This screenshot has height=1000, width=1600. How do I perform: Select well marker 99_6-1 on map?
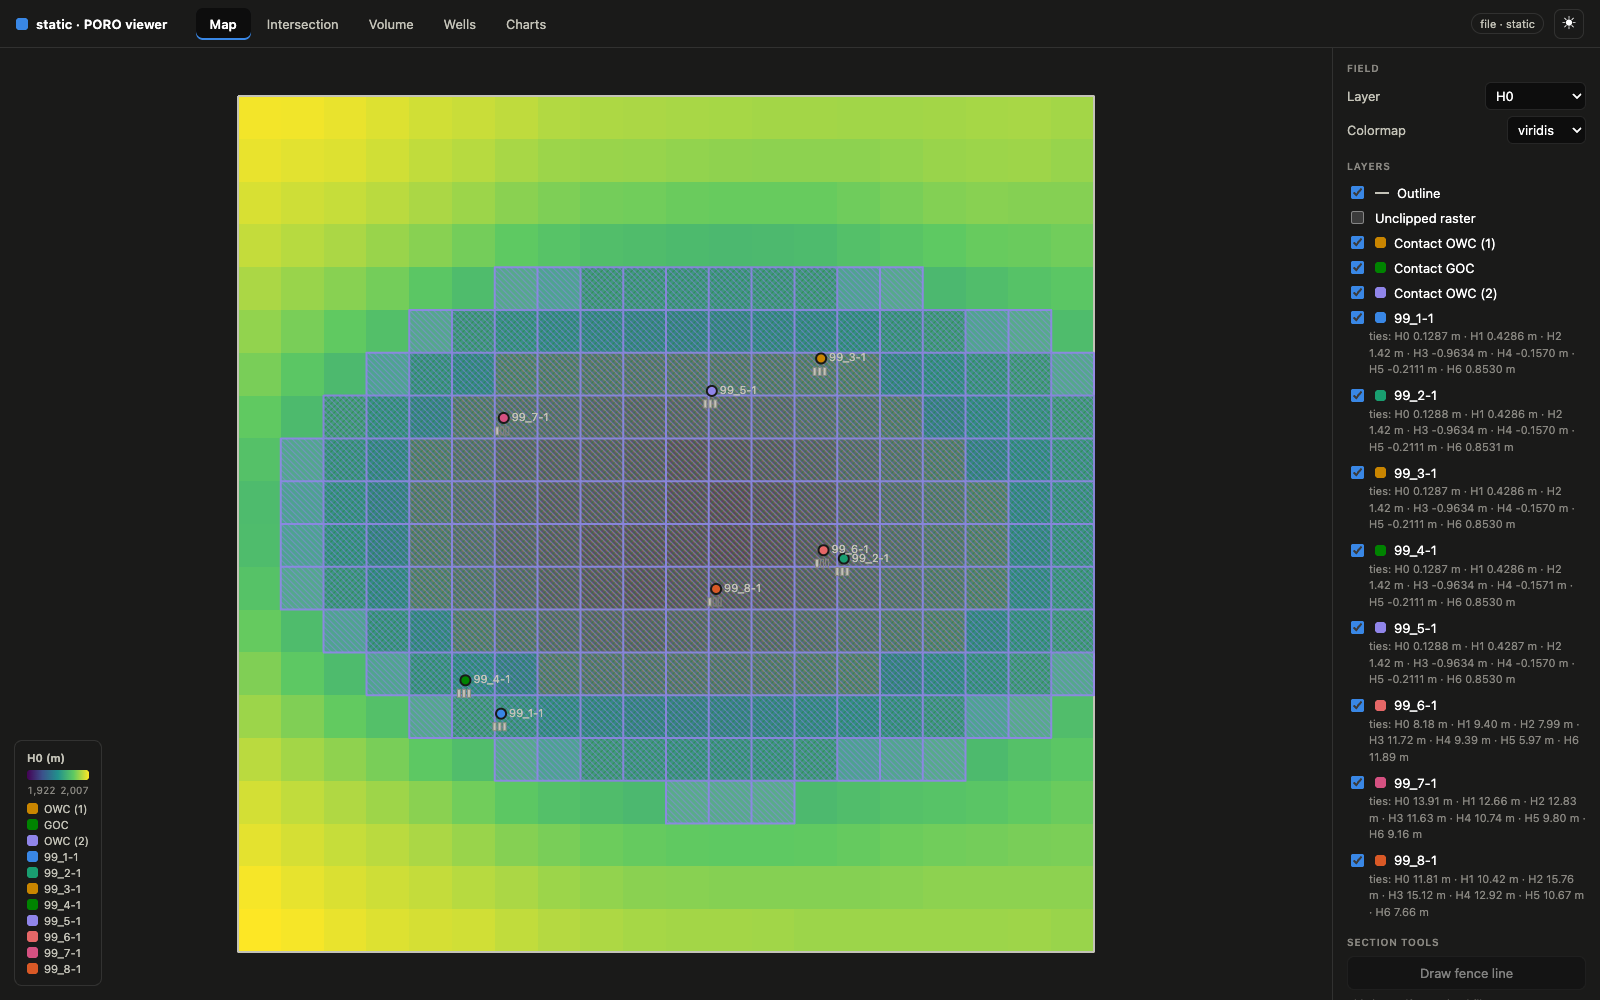coord(824,550)
